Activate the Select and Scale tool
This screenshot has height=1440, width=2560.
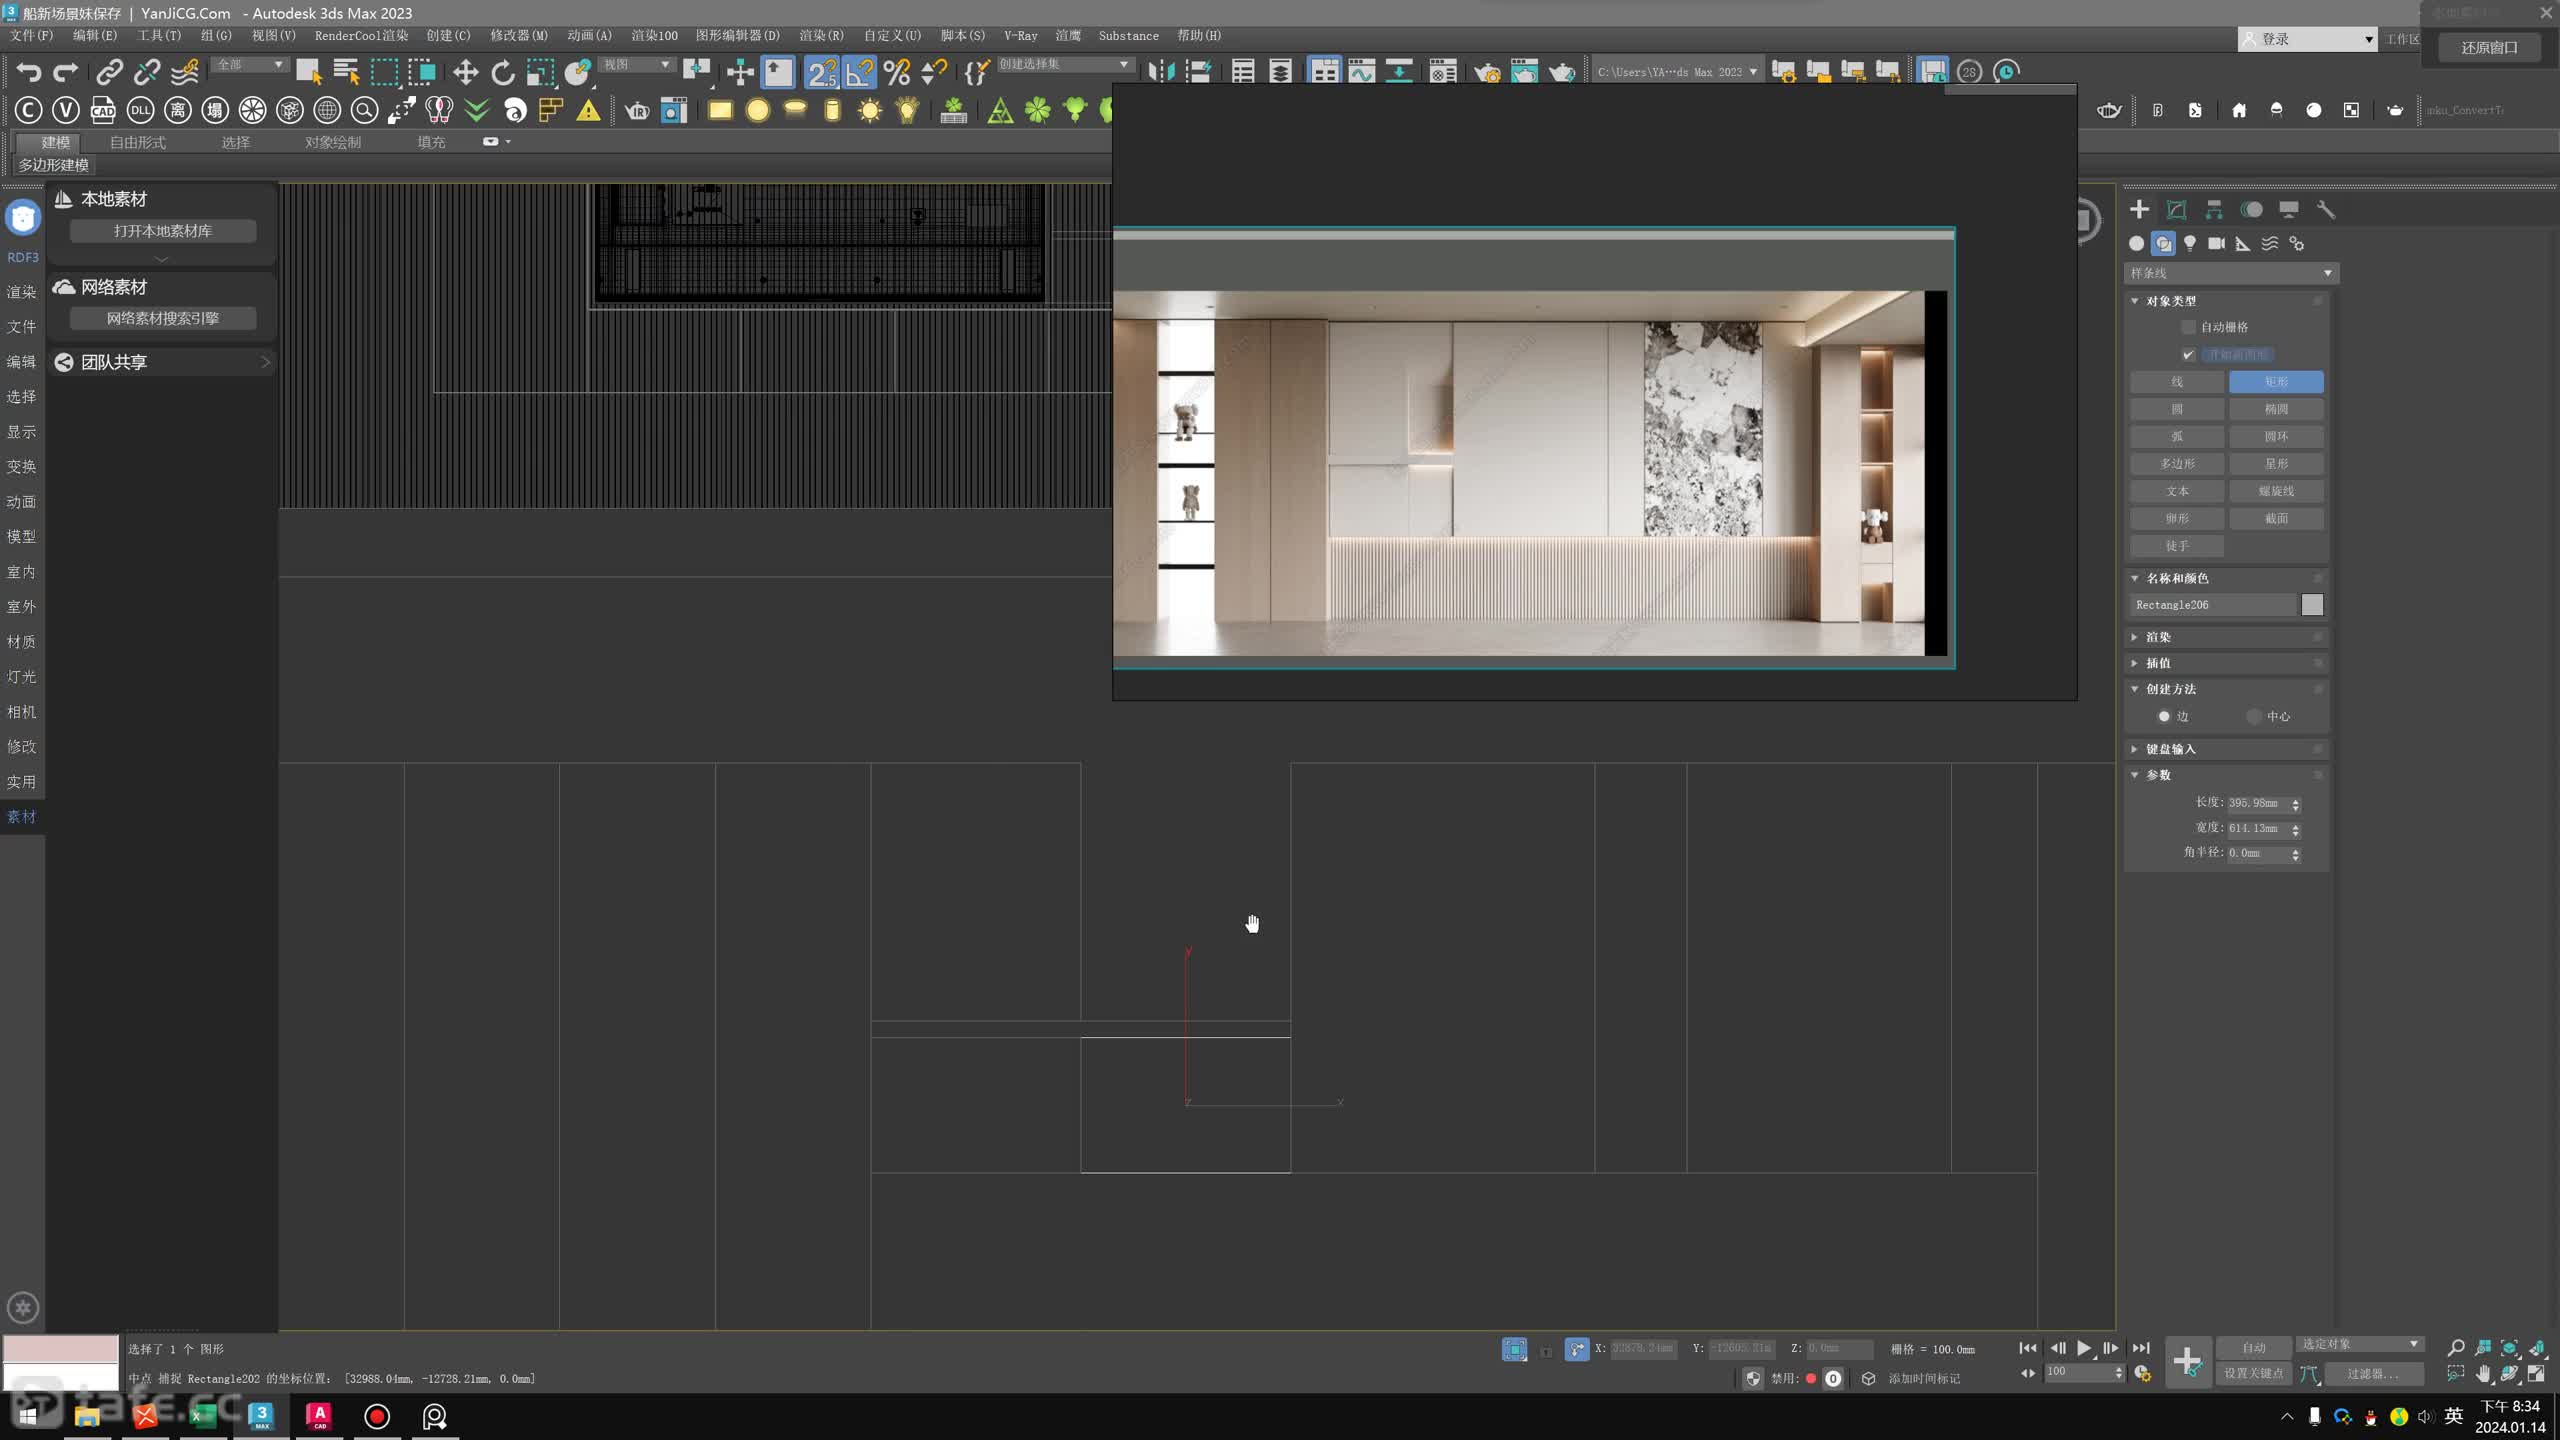540,72
